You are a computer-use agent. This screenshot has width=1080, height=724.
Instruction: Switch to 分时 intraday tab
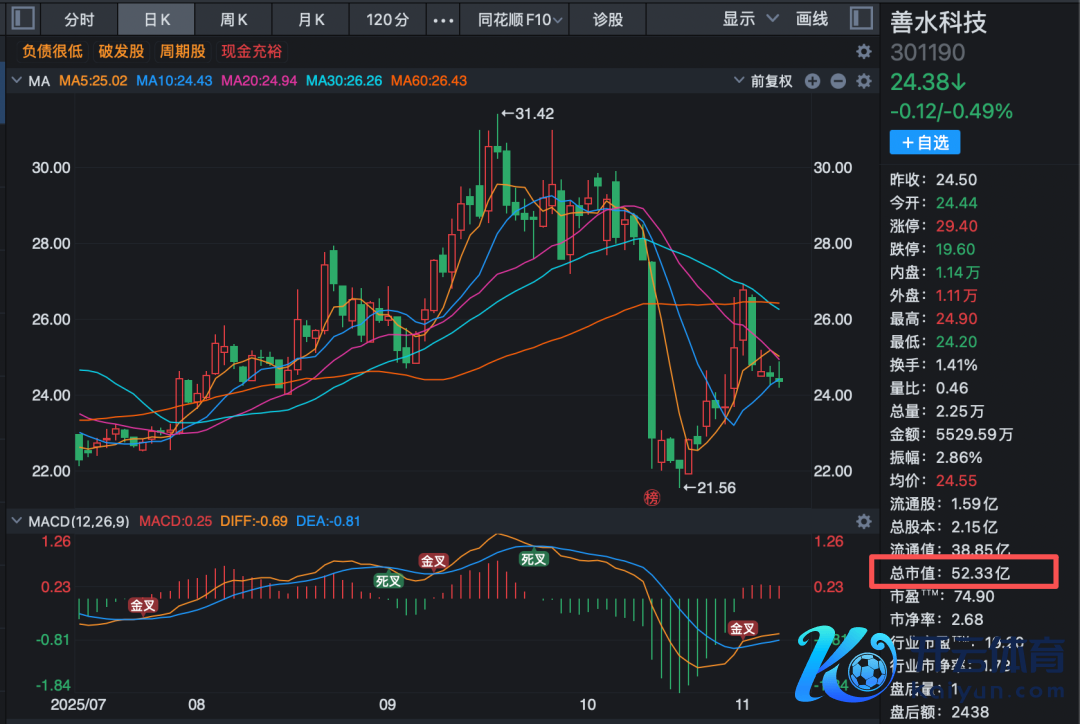79,19
